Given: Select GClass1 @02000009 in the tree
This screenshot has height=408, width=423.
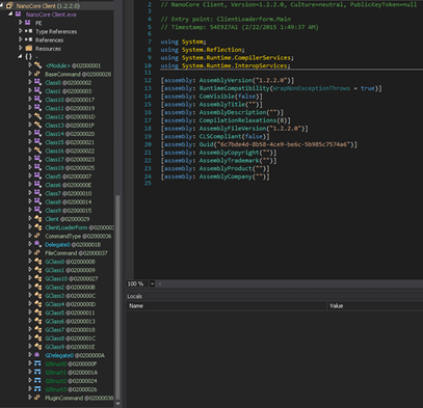Looking at the screenshot, I should [70, 270].
